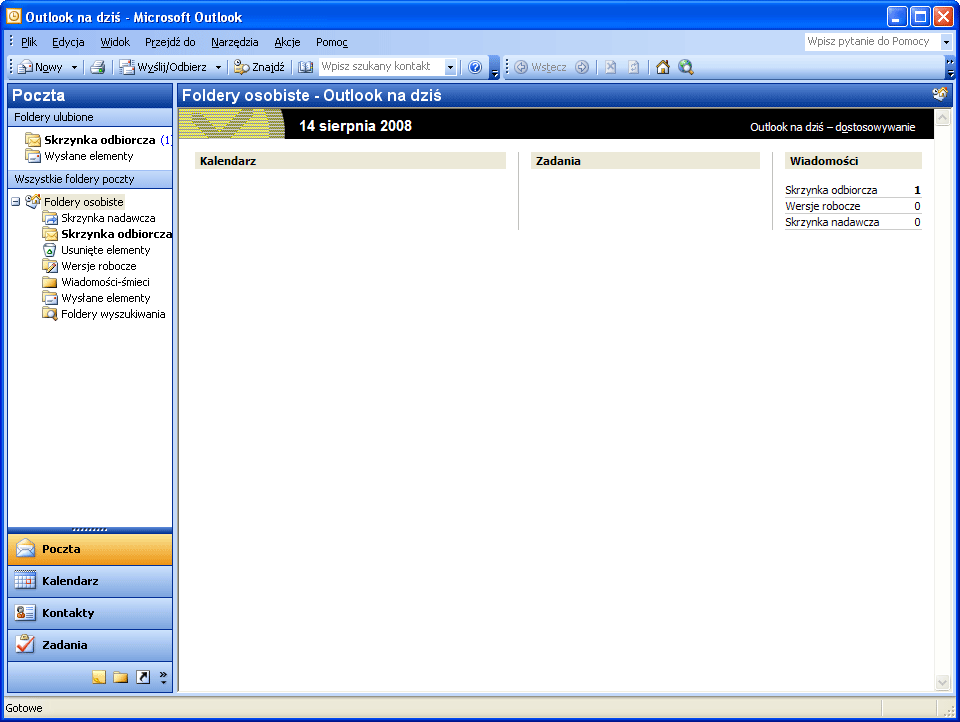Open the Pomoc menu
The height and width of the screenshot is (722, 960).
coord(331,42)
